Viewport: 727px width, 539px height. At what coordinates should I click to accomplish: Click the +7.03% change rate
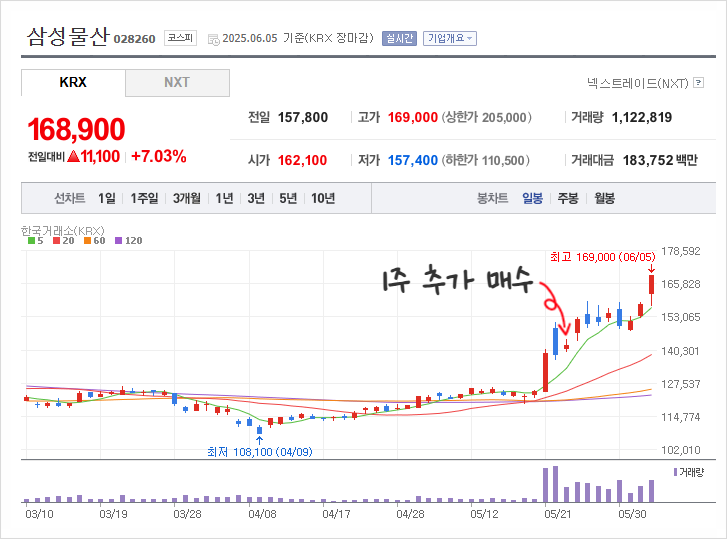(x=159, y=156)
